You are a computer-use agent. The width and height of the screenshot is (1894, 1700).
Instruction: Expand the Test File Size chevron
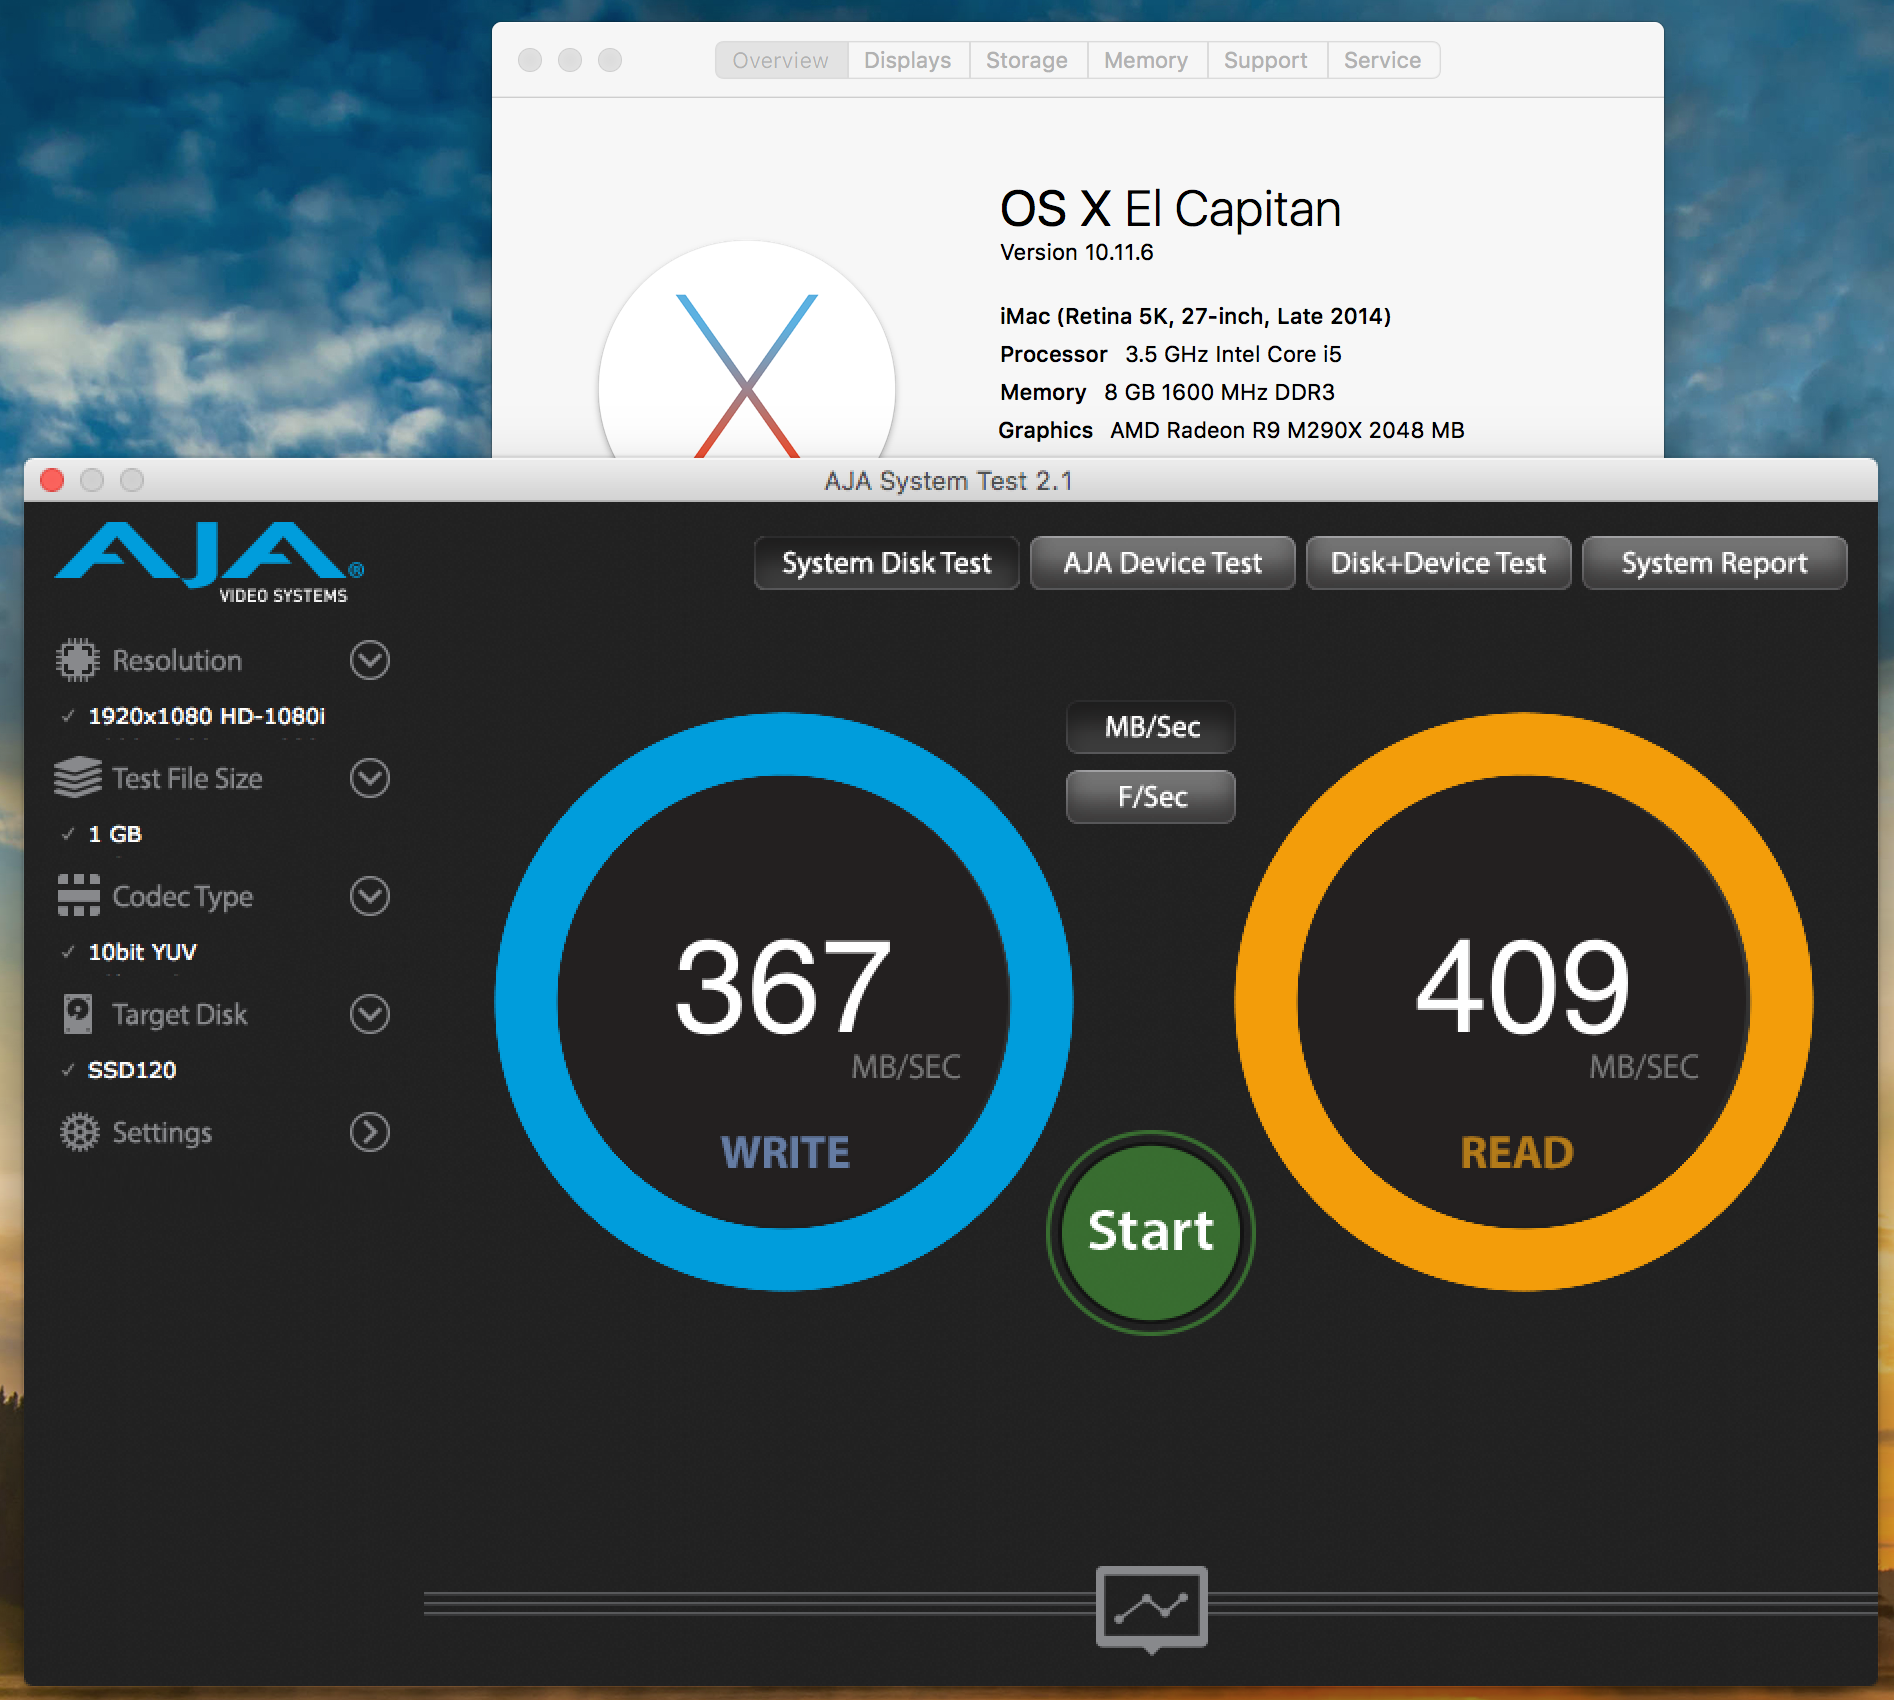tap(370, 778)
